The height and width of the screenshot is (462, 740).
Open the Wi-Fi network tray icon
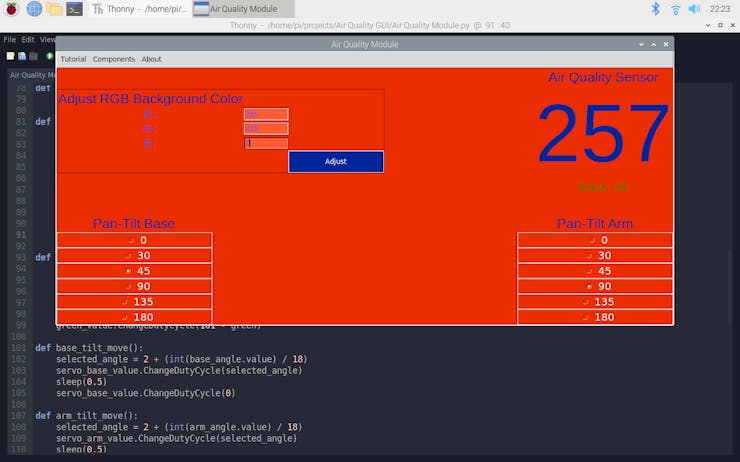675,9
